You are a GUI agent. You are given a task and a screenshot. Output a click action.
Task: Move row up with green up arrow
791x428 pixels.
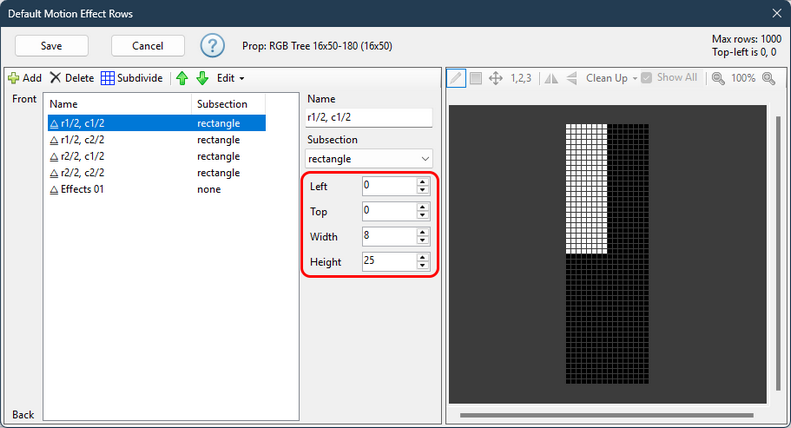(182, 78)
